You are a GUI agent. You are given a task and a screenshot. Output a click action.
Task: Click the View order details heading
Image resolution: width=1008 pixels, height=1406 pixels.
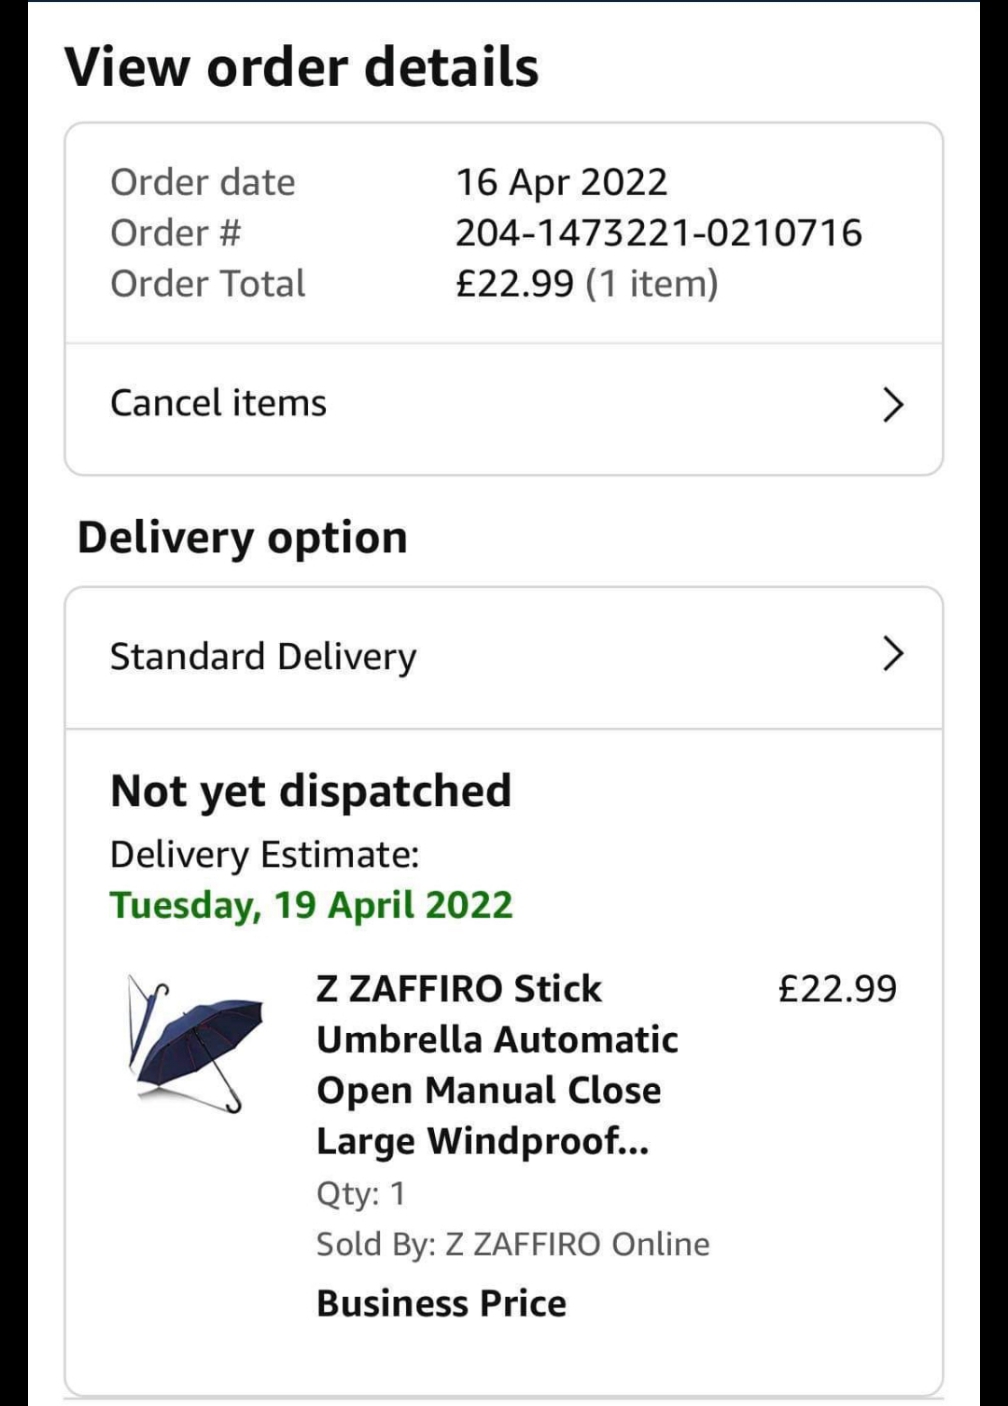302,67
